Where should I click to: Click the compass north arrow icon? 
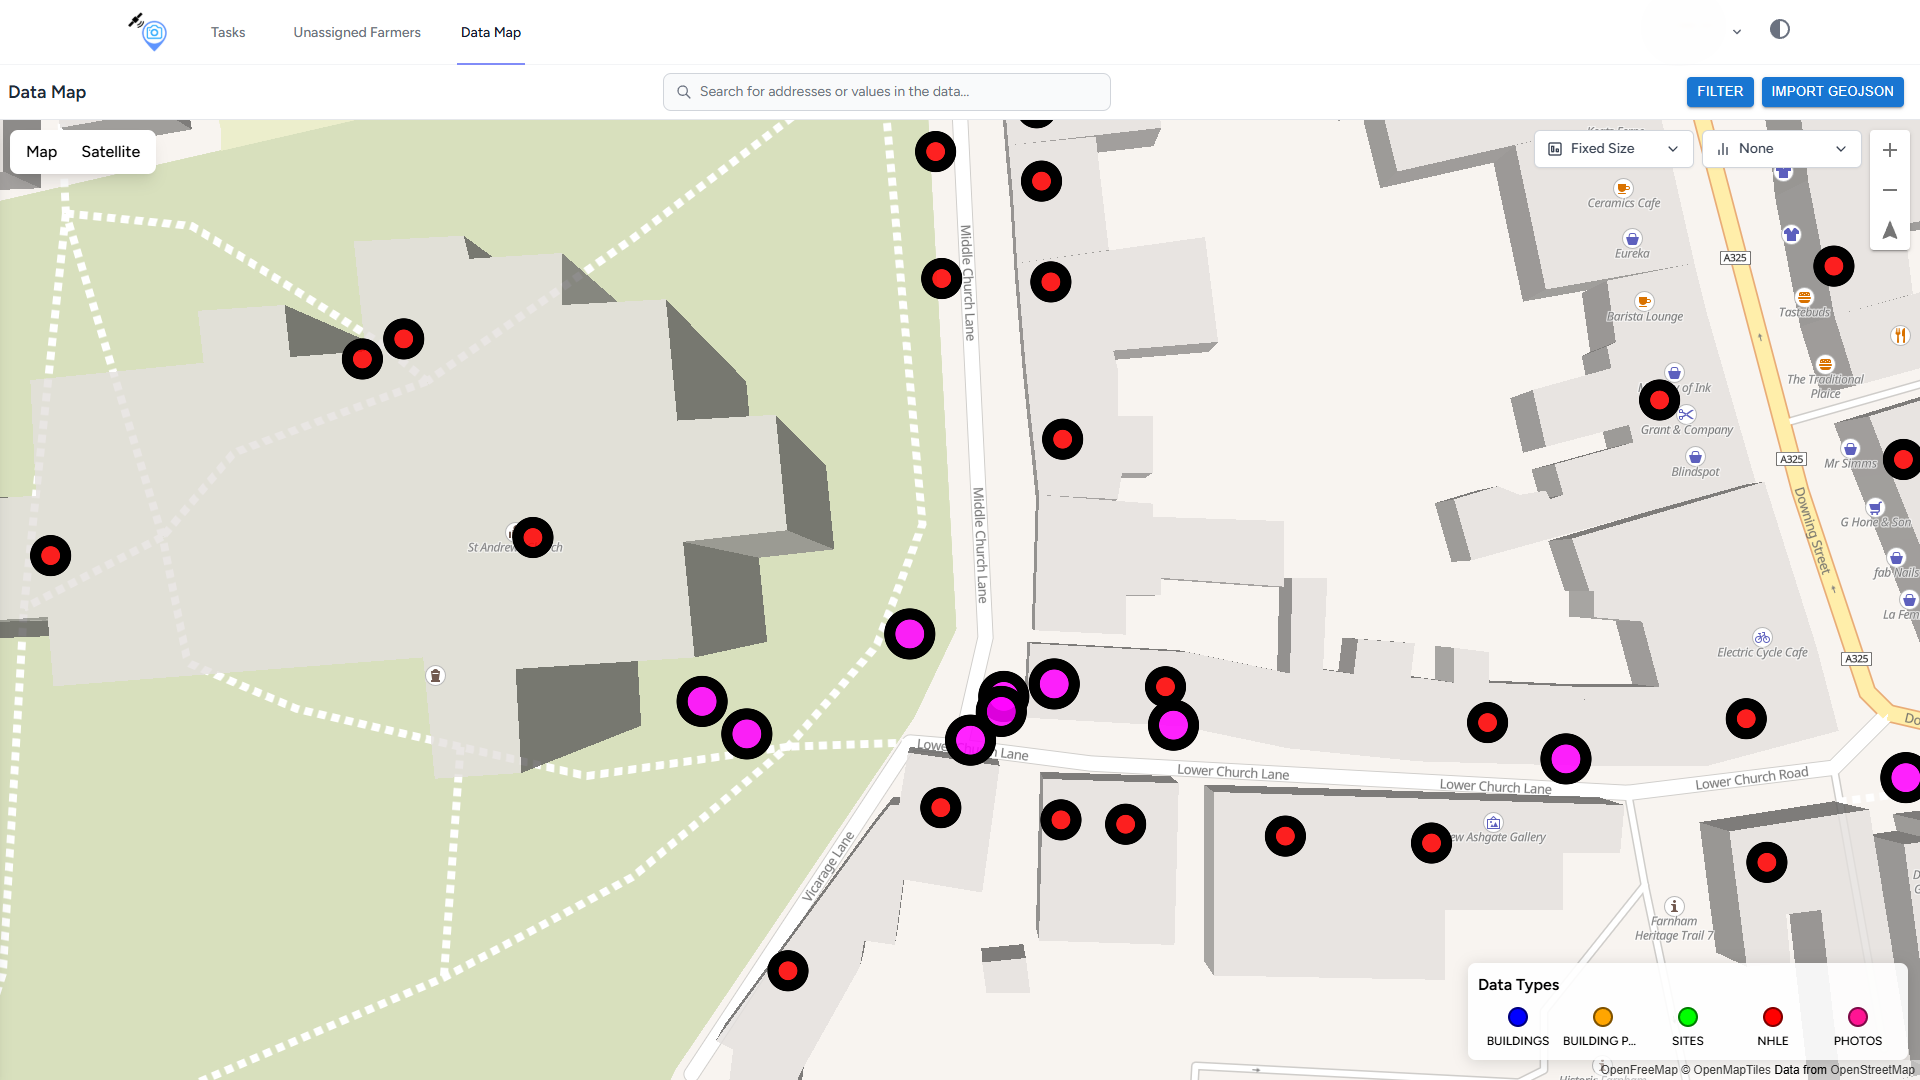click(1889, 230)
